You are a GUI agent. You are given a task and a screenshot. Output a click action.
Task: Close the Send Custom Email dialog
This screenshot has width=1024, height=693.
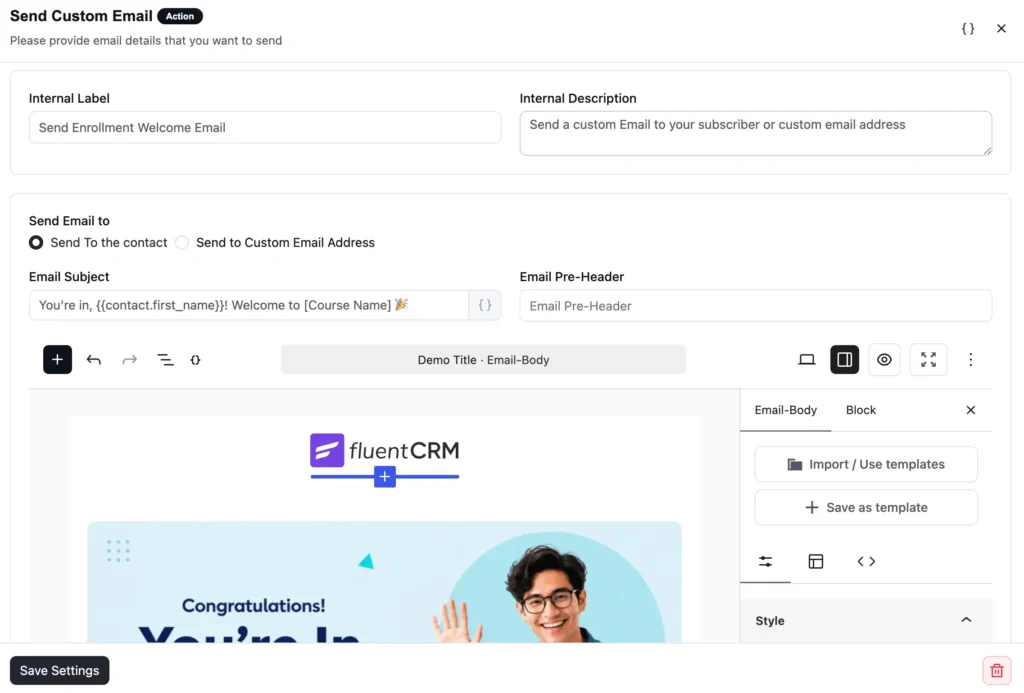(1001, 28)
